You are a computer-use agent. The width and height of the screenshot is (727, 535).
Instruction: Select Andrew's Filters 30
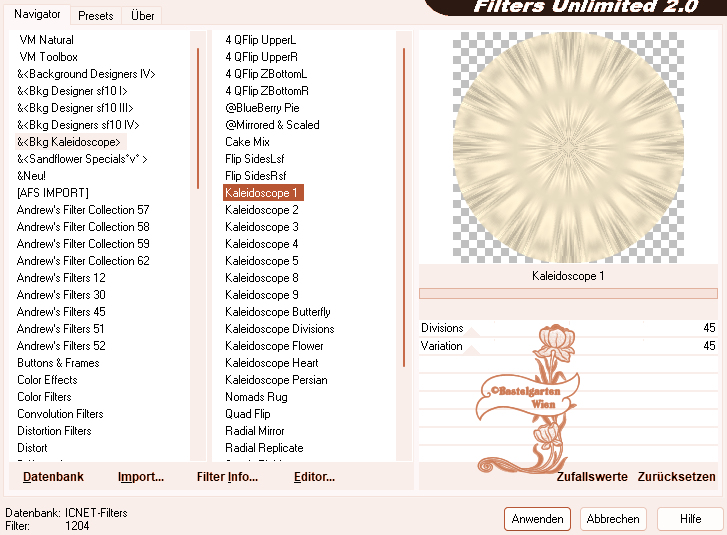click(x=61, y=295)
